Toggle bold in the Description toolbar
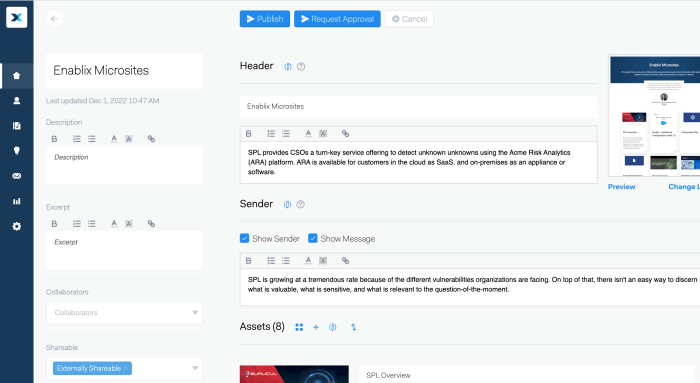This screenshot has height=383, width=700. point(54,139)
